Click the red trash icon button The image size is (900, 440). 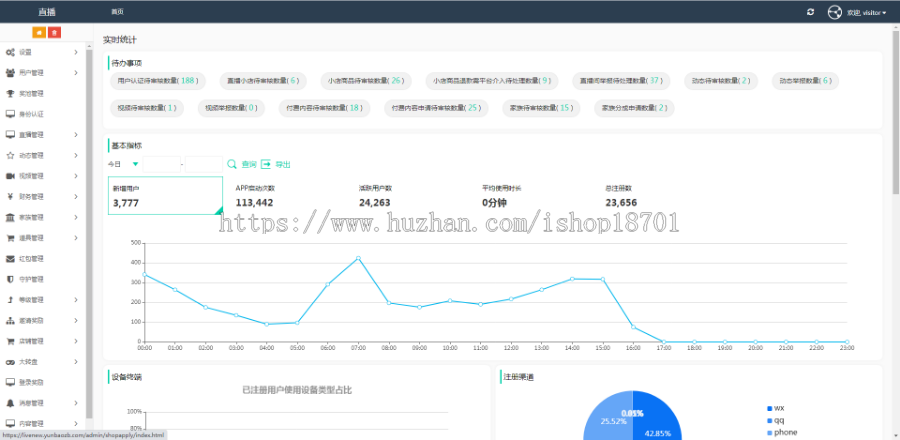(x=54, y=33)
